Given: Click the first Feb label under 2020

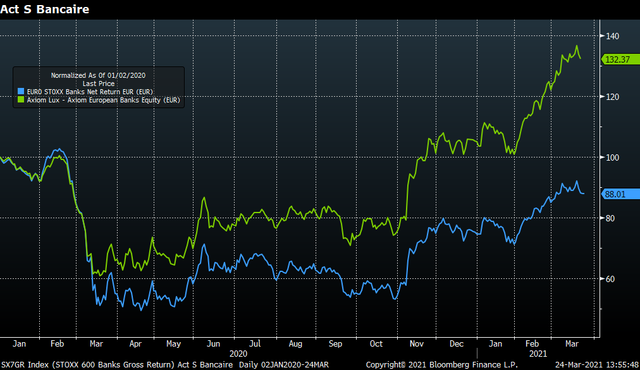Looking at the screenshot, I should [57, 344].
